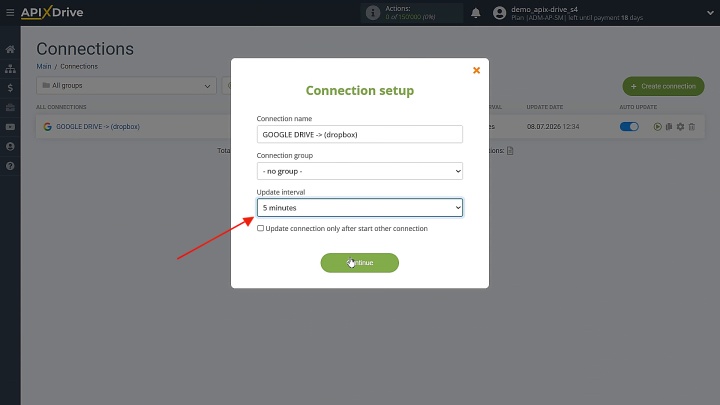Open the connections sitemap icon in sidebar
This screenshot has width=720, height=405.
coord(10,69)
